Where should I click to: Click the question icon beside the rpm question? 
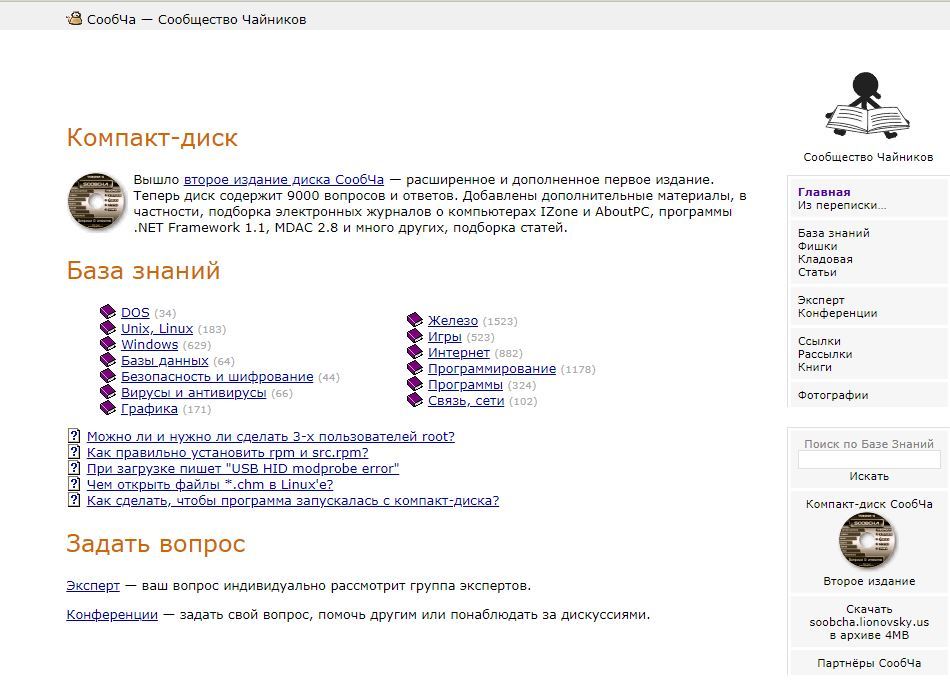coord(74,453)
